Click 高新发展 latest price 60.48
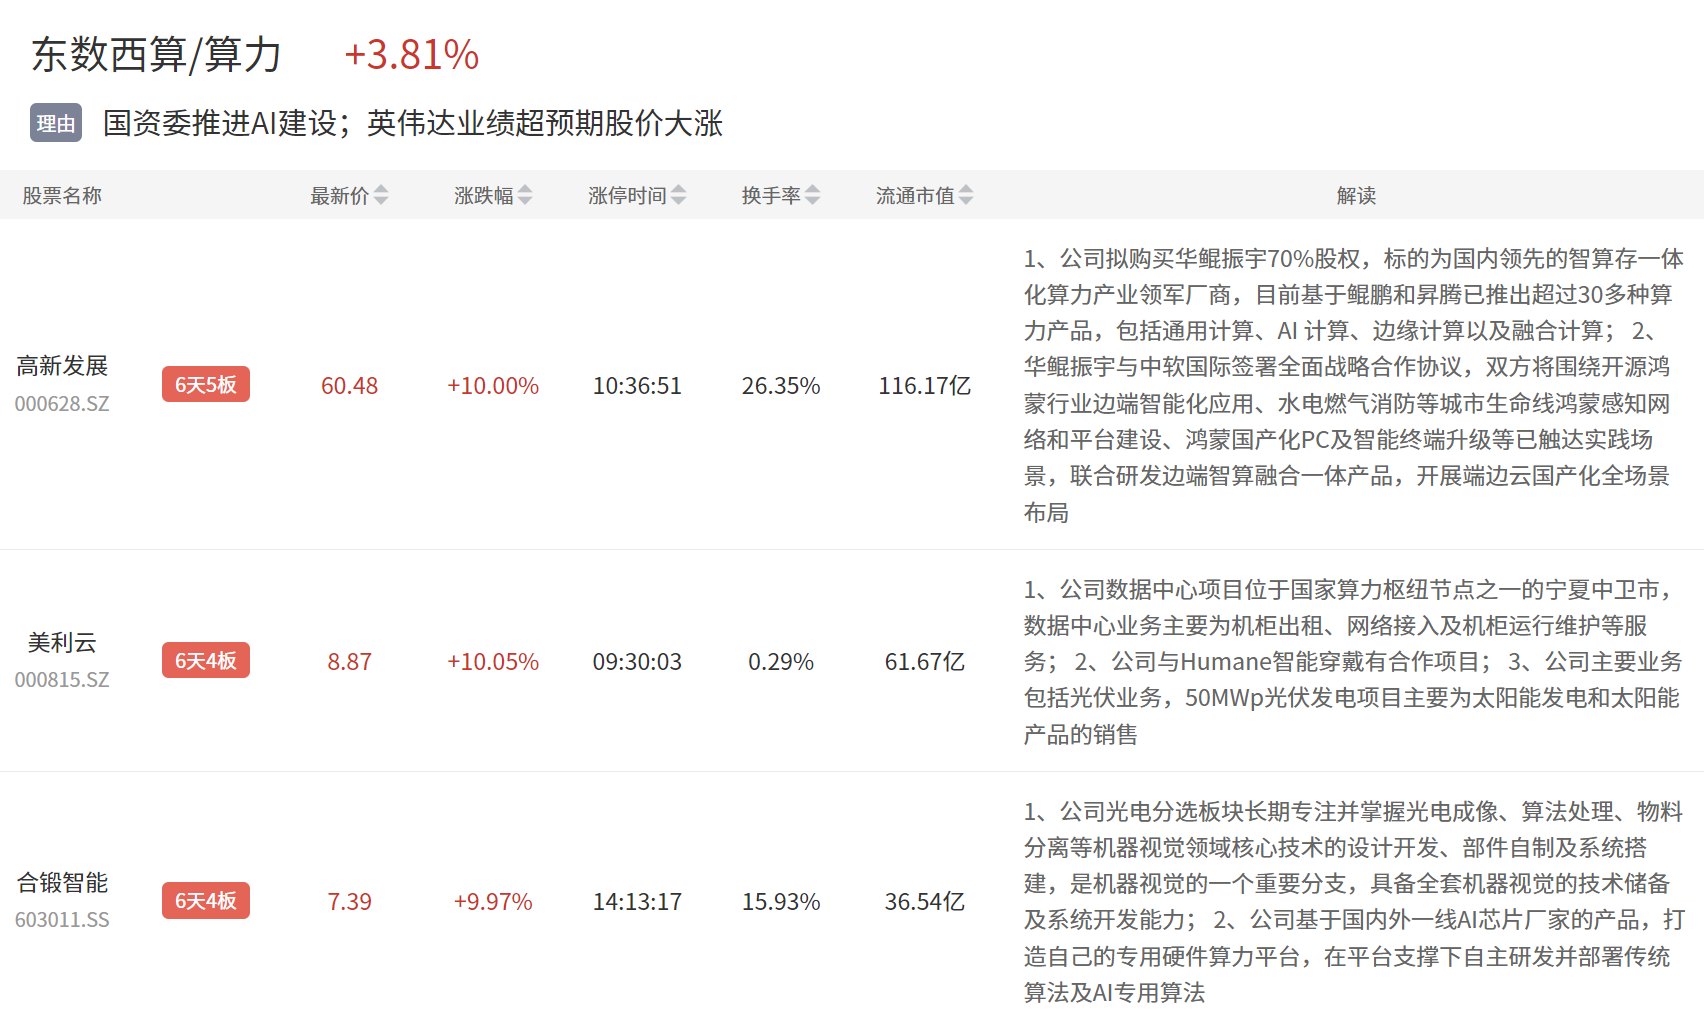 [x=349, y=386]
